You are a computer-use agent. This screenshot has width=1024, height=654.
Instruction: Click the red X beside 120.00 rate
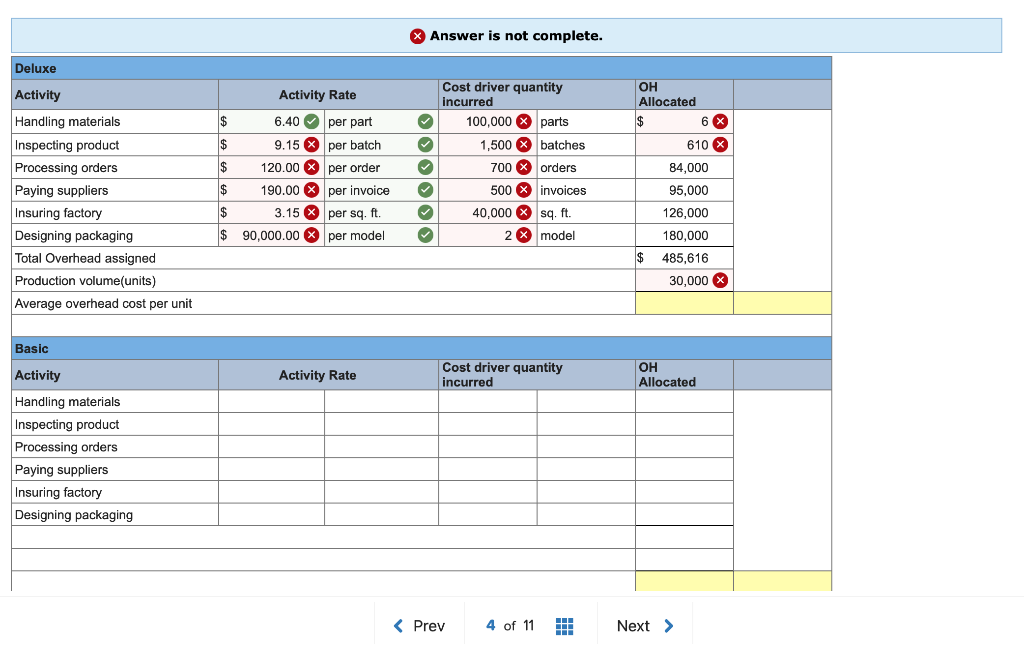coord(312,167)
